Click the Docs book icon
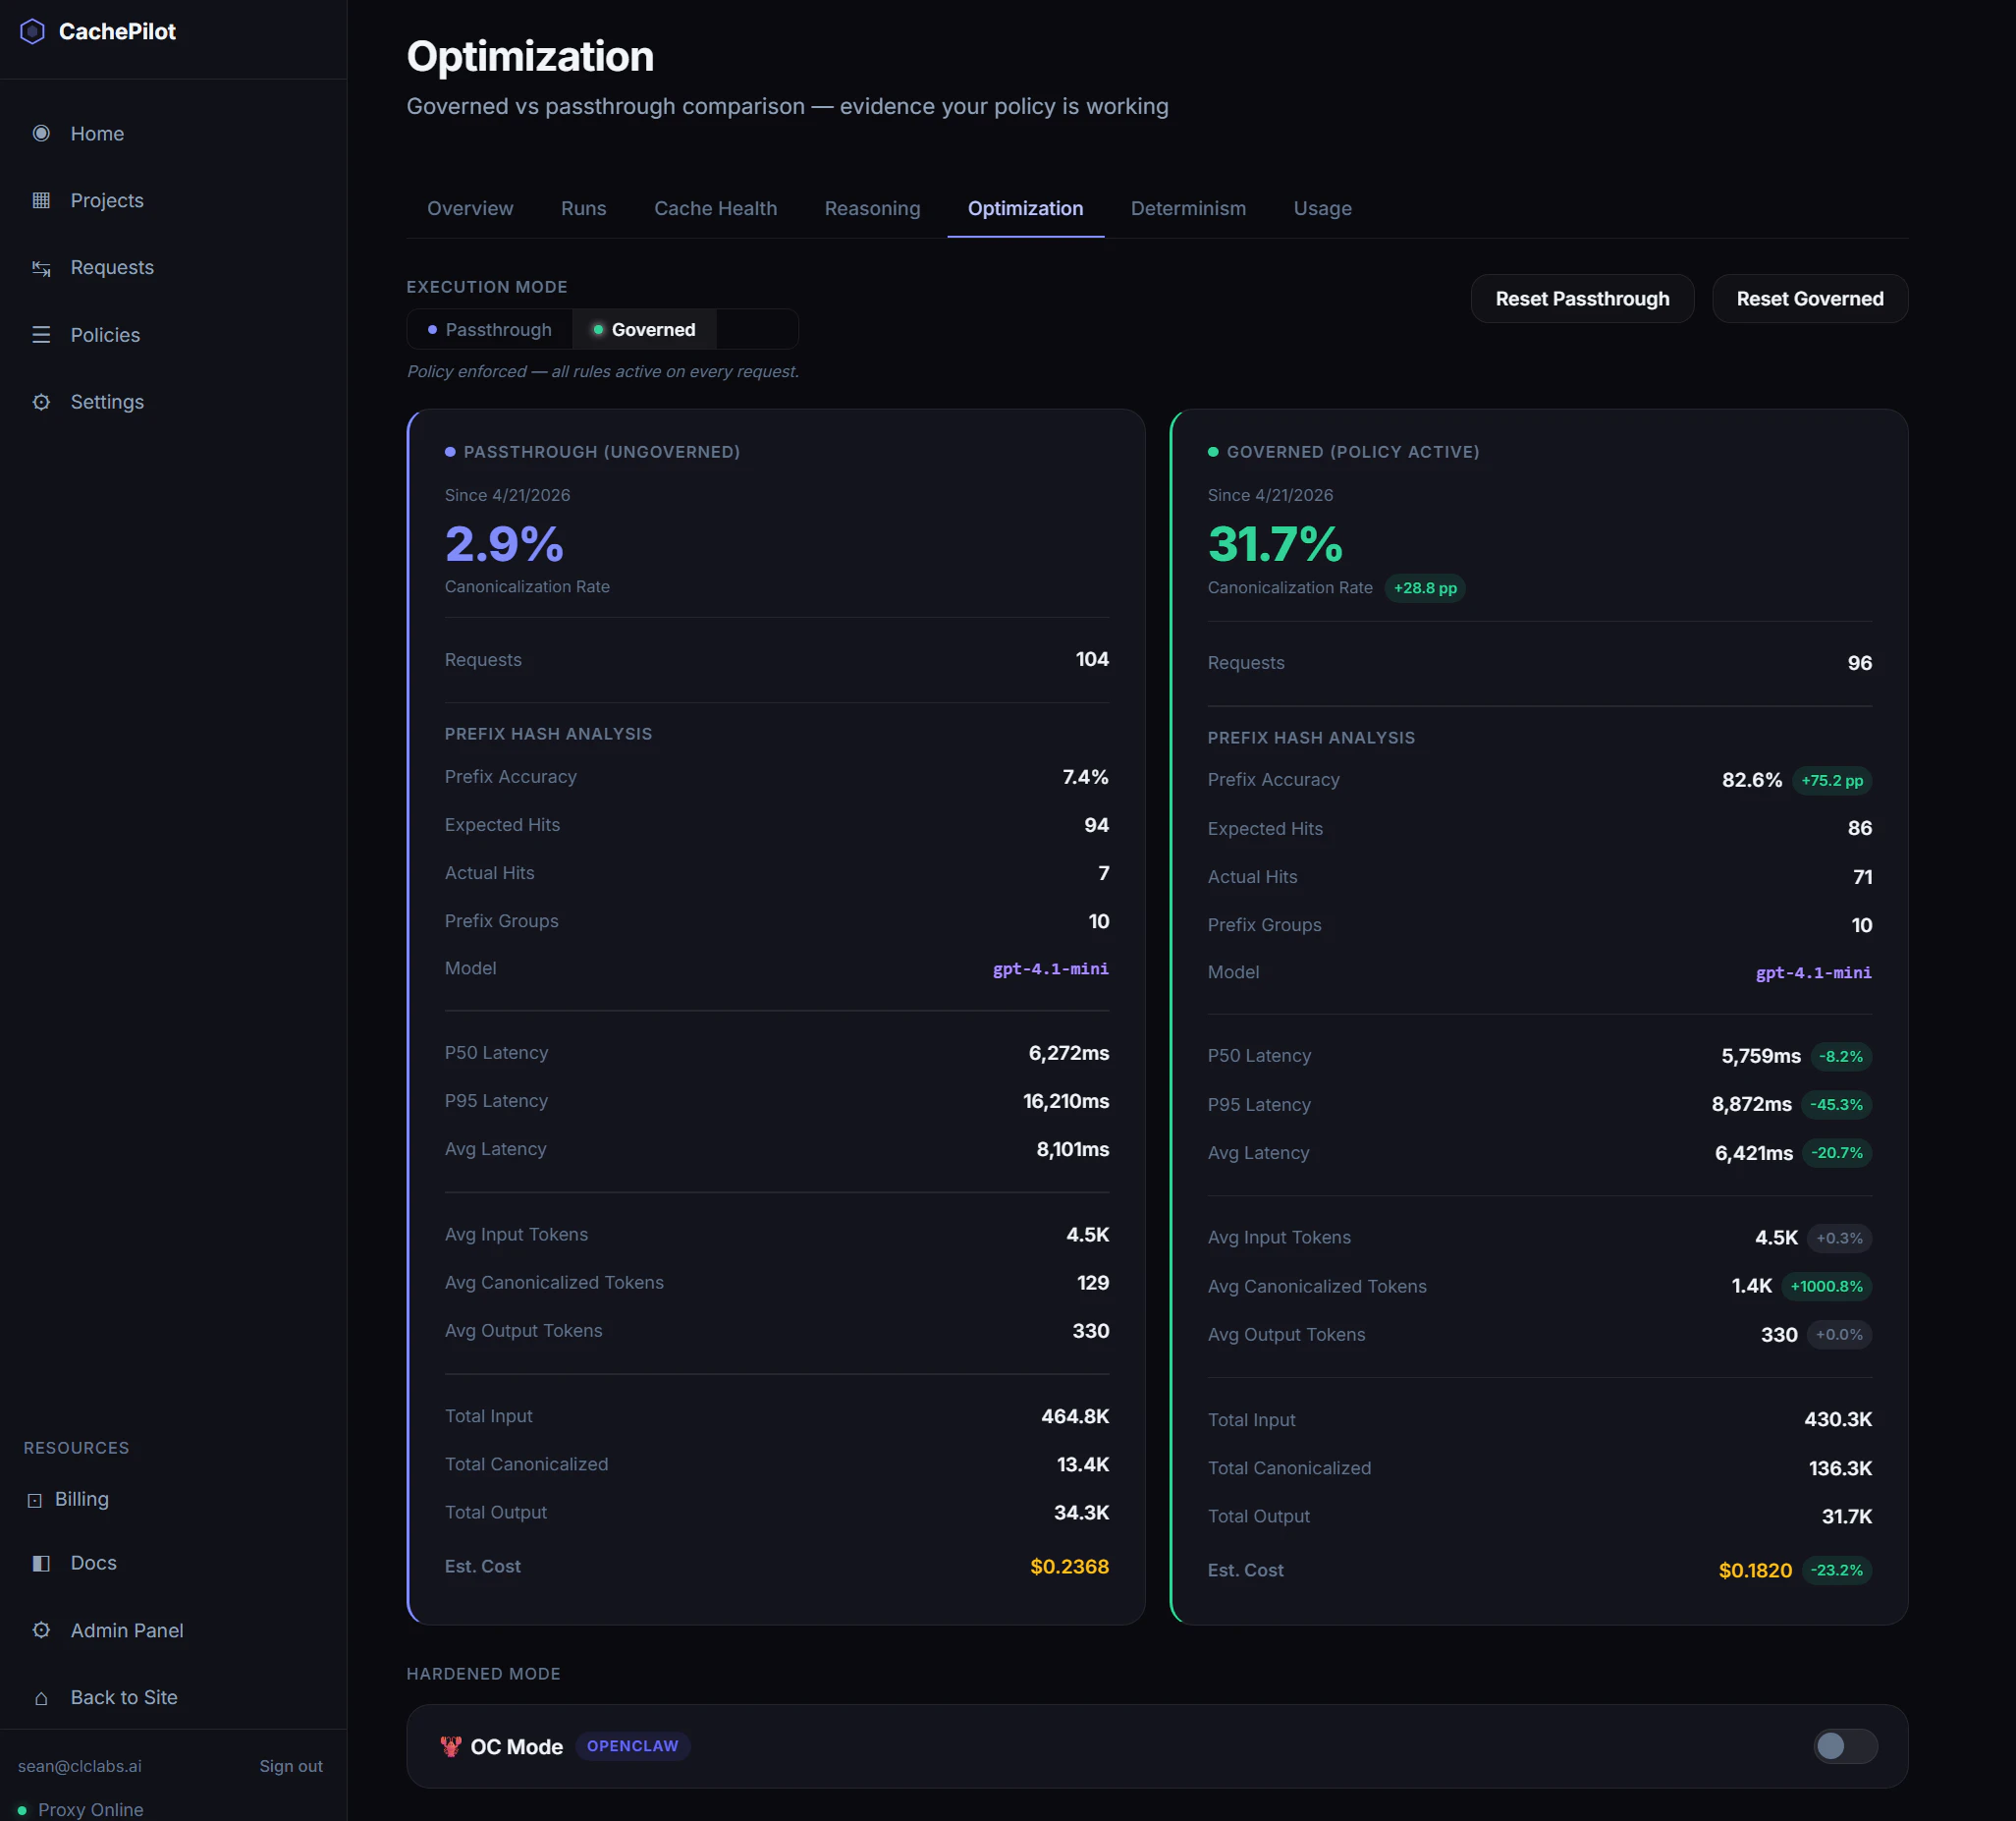 point(41,1563)
